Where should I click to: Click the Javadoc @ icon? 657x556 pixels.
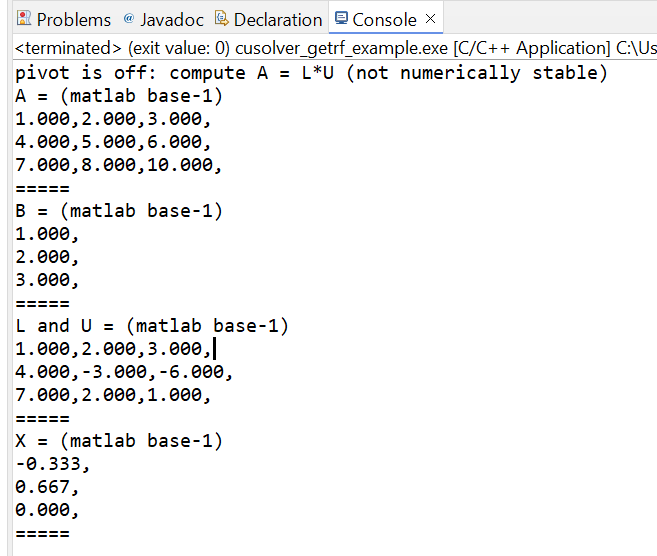(x=128, y=19)
